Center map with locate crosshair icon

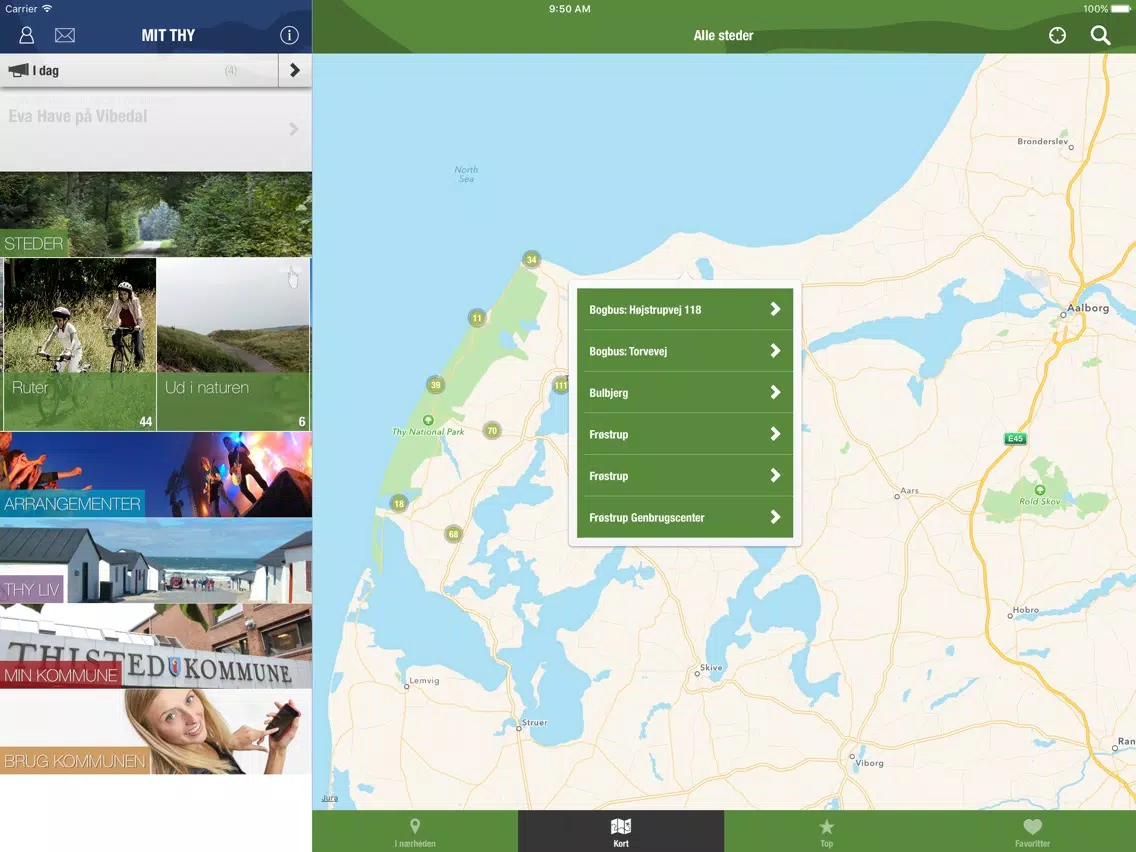coord(1057,35)
